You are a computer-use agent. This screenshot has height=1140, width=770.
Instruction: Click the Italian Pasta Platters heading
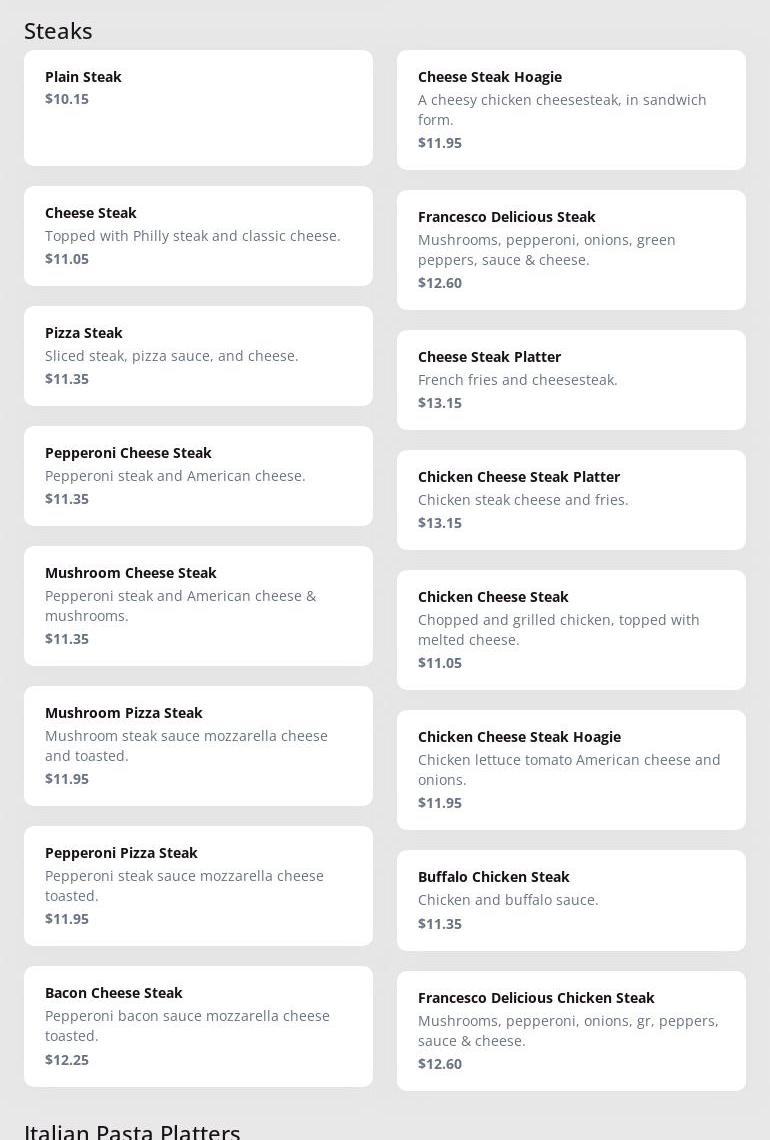(132, 1132)
